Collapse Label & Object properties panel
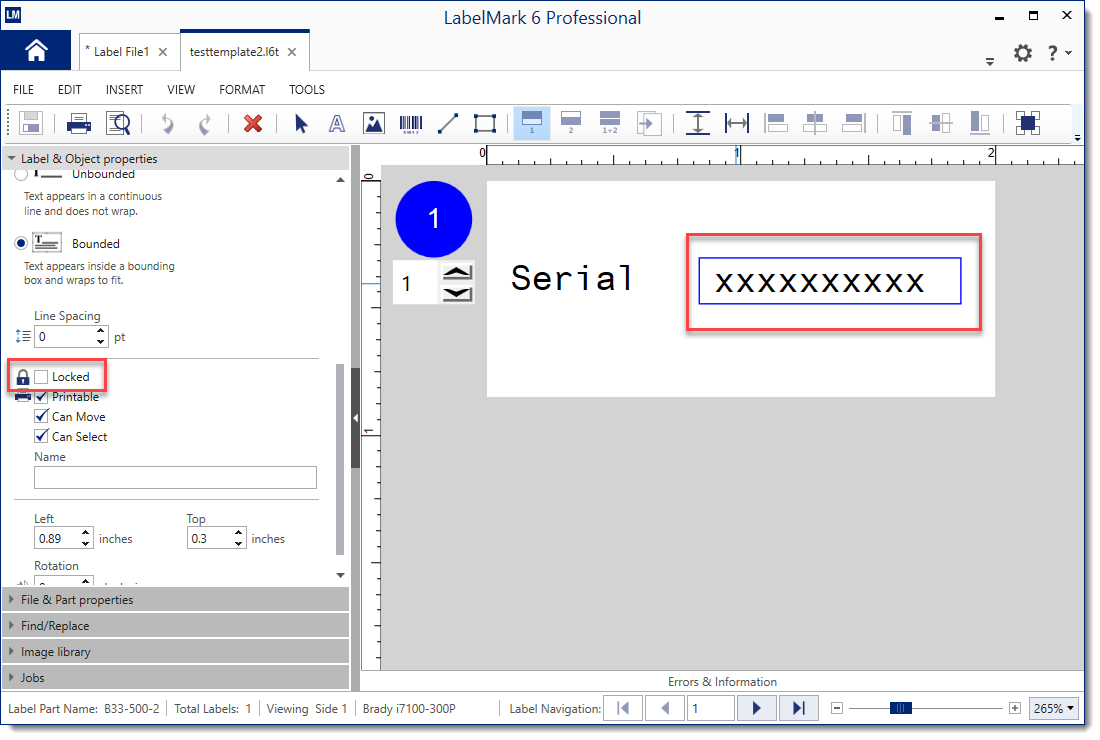The image size is (1100, 740). point(11,159)
